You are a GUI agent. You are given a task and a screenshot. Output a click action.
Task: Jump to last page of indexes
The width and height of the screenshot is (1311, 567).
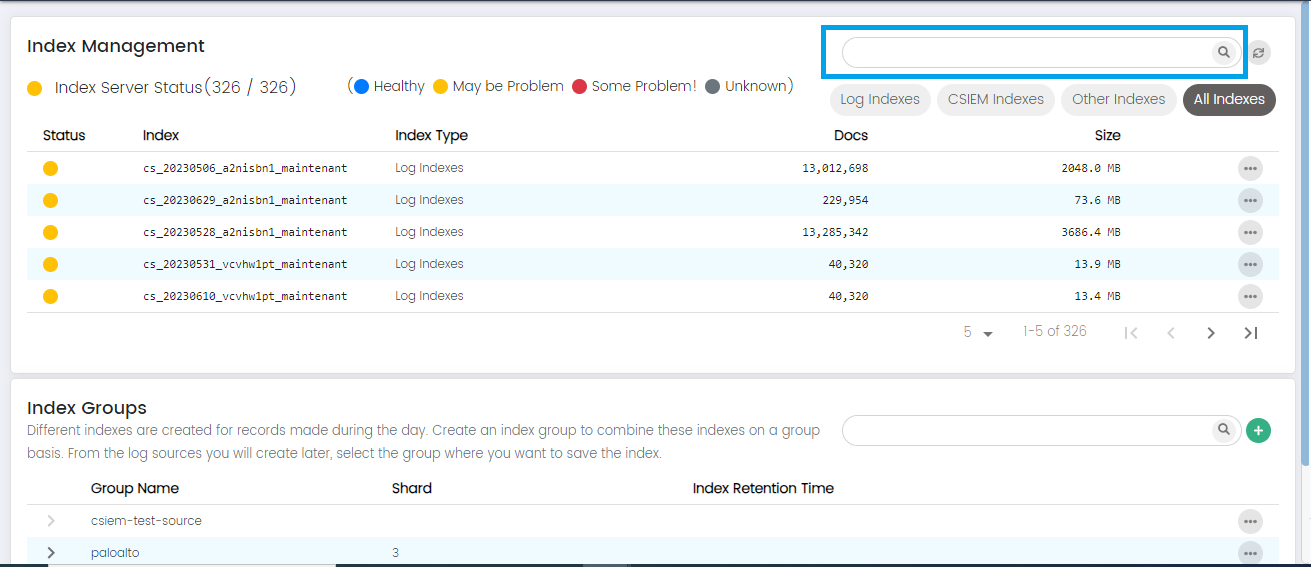pyautogui.click(x=1250, y=333)
